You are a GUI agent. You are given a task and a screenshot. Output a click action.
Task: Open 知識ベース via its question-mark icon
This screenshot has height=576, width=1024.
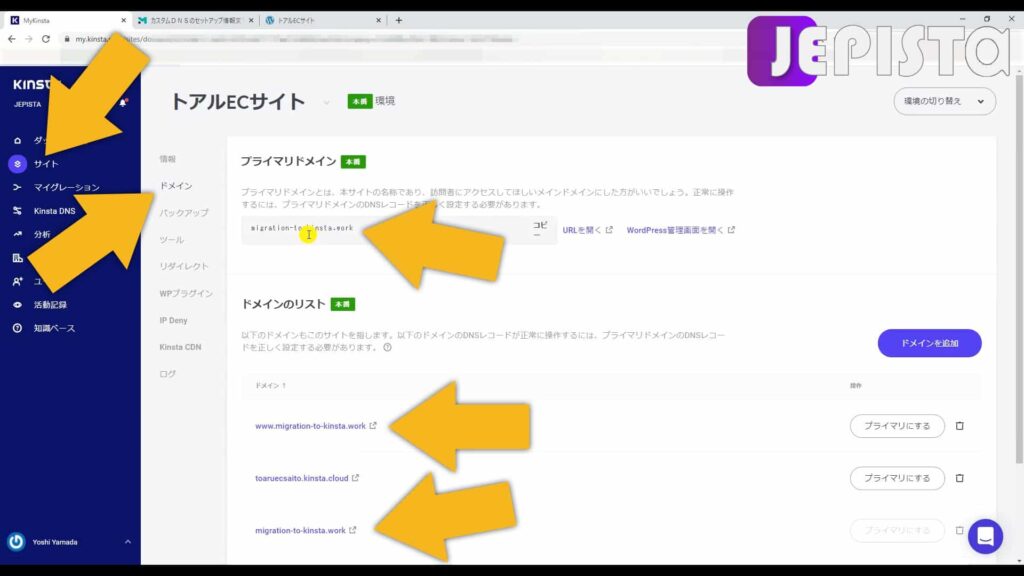(x=16, y=327)
